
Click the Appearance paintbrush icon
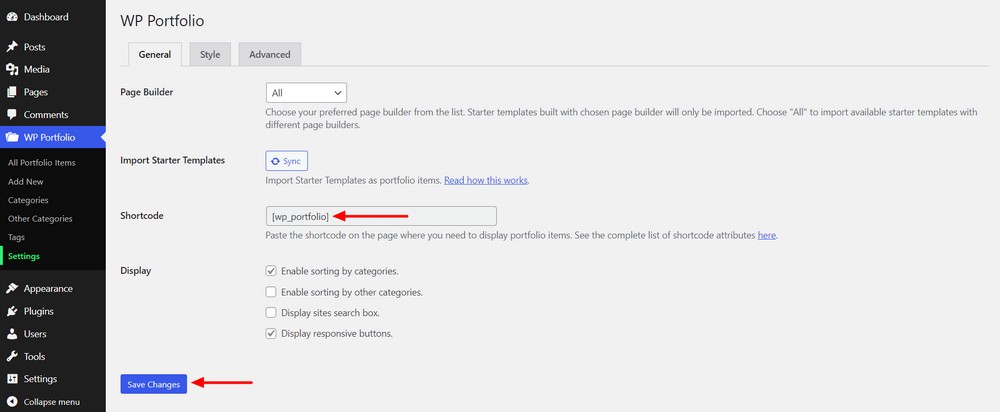[11, 289]
